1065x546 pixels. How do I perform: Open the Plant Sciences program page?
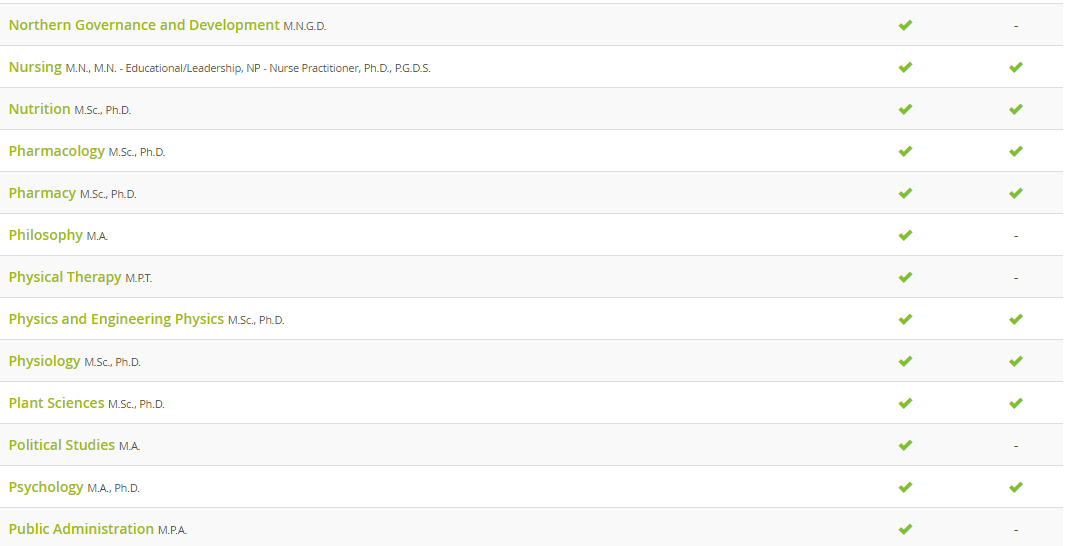pos(56,403)
